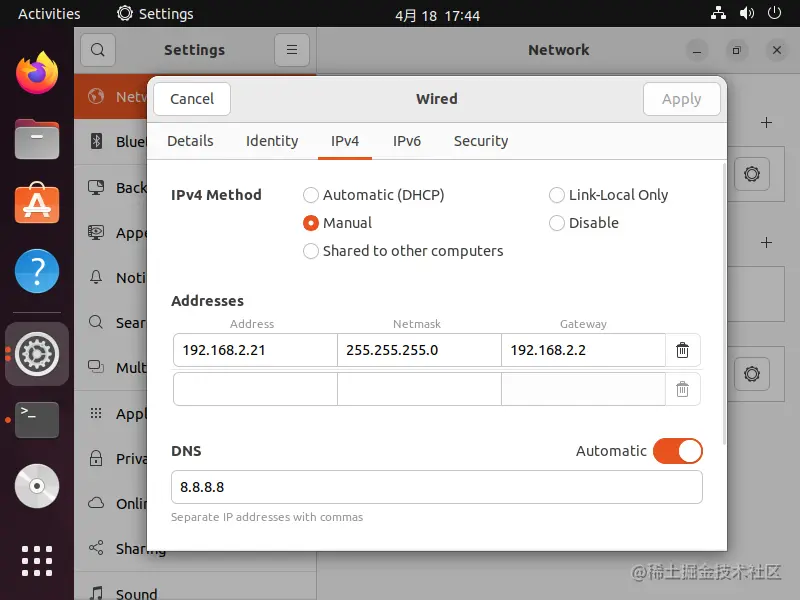Turn off Automatic DNS switch
Image resolution: width=800 pixels, height=600 pixels.
click(677, 451)
